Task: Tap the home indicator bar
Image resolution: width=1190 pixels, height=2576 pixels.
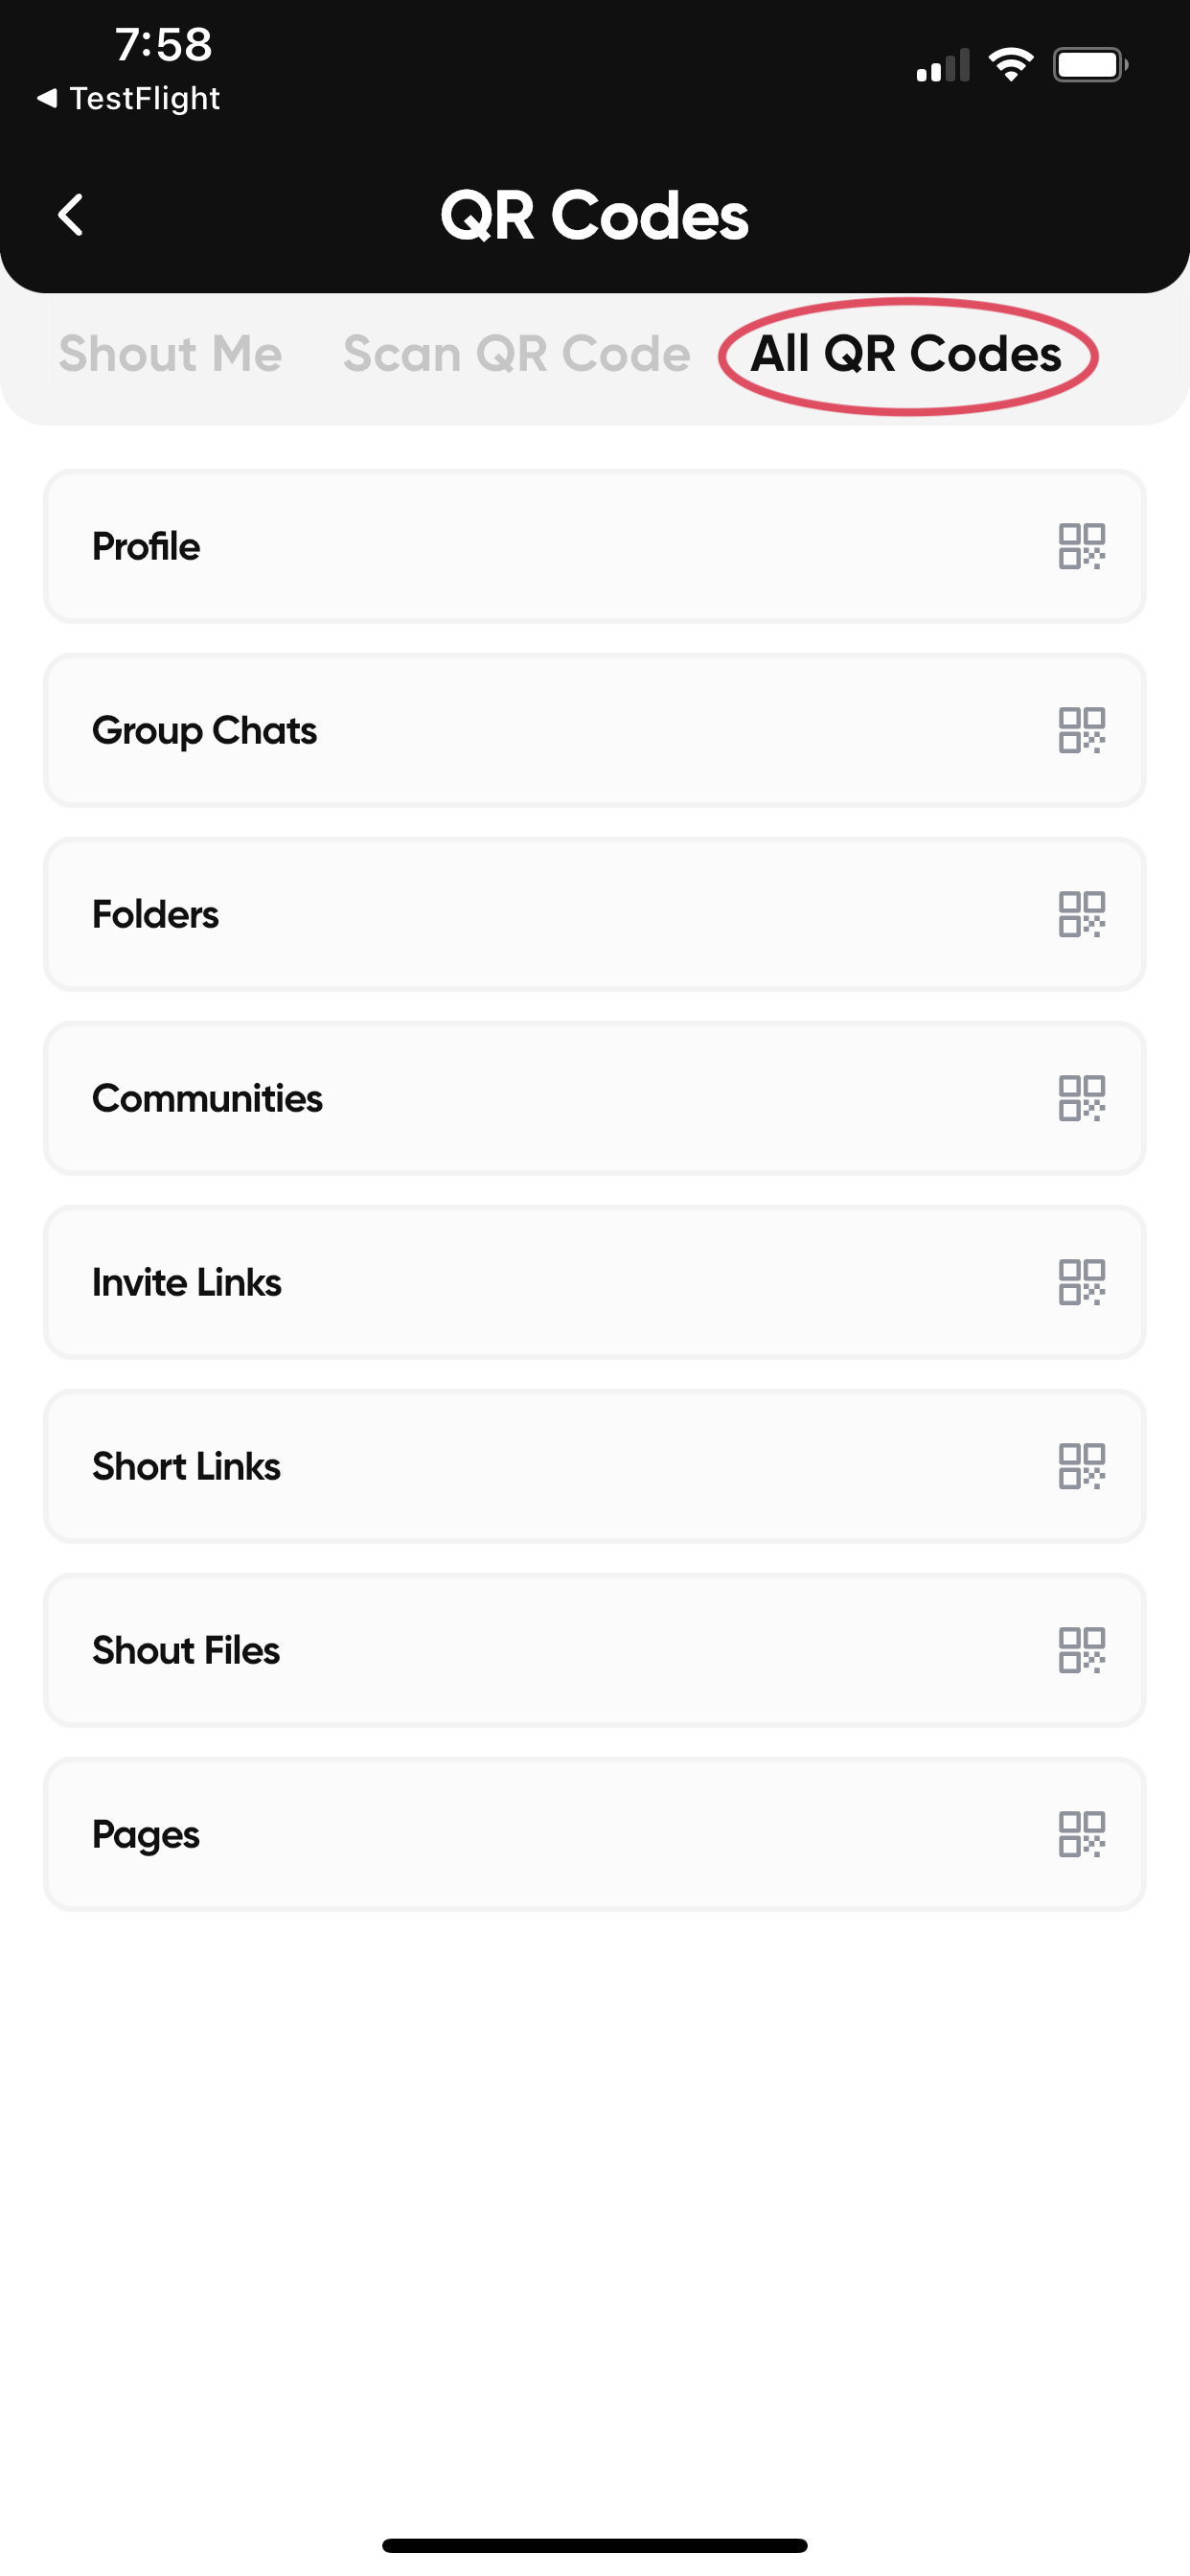Action: click(594, 2544)
